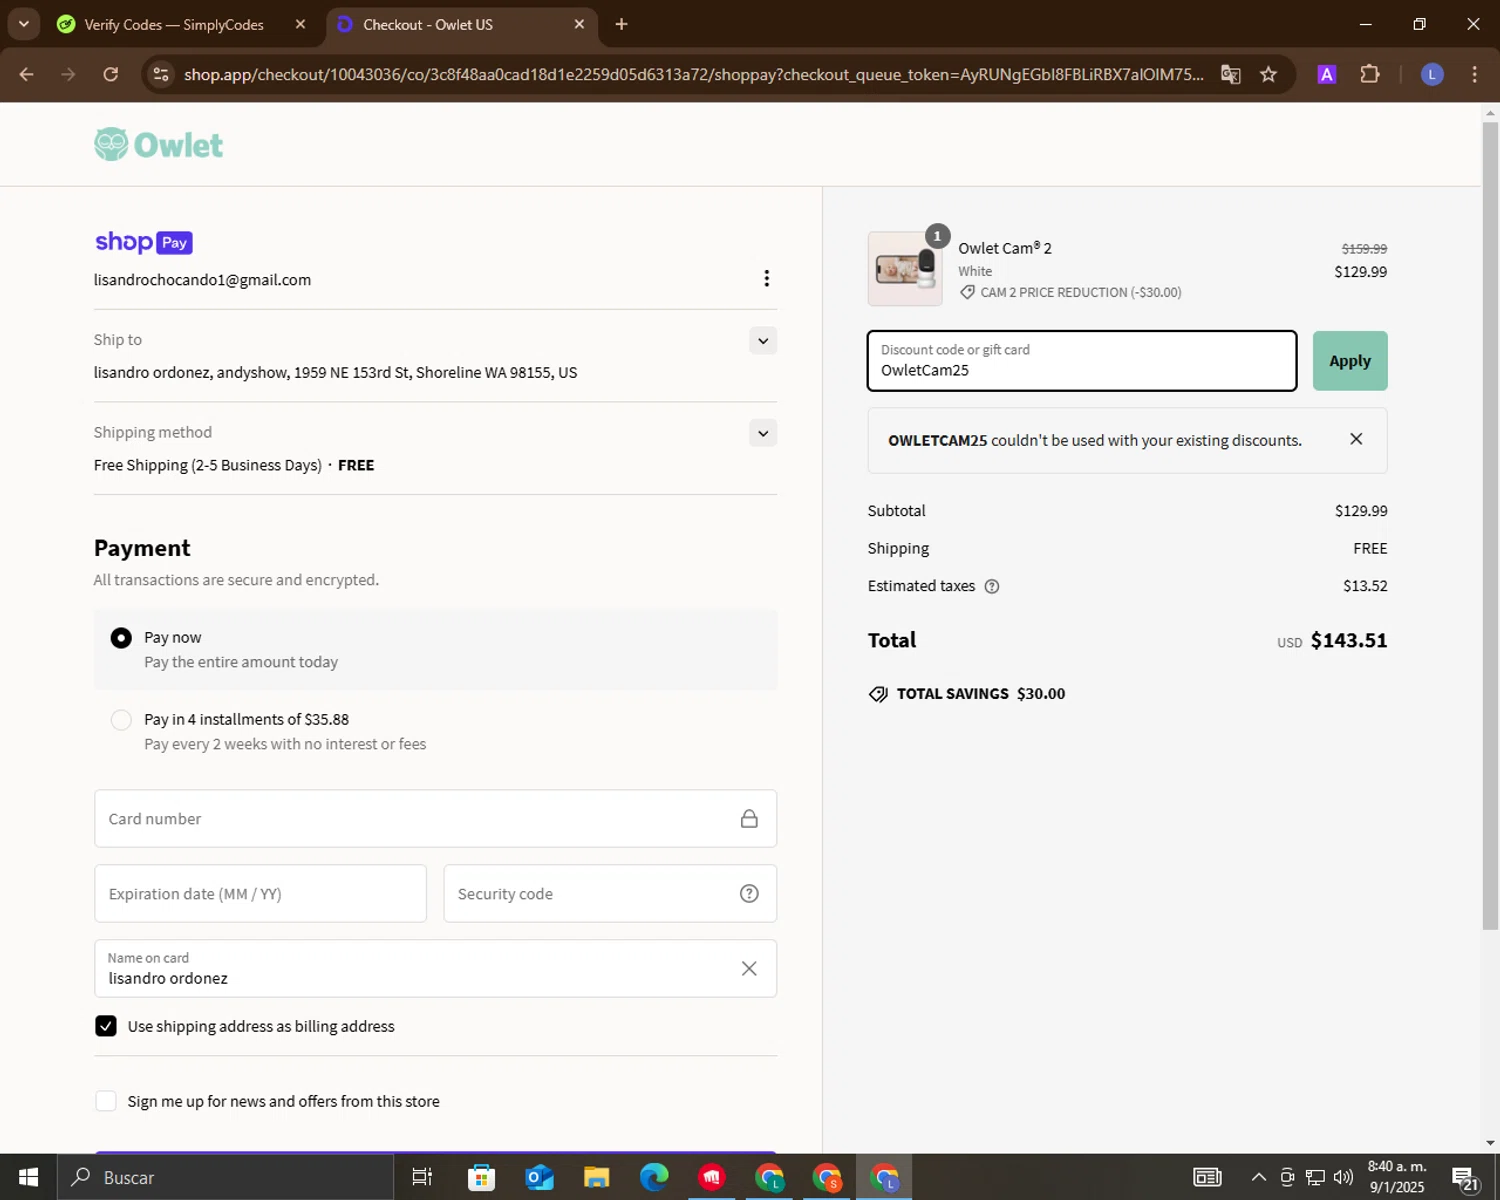This screenshot has width=1500, height=1200.
Task: Show the security code help tooltip
Action: tap(749, 894)
